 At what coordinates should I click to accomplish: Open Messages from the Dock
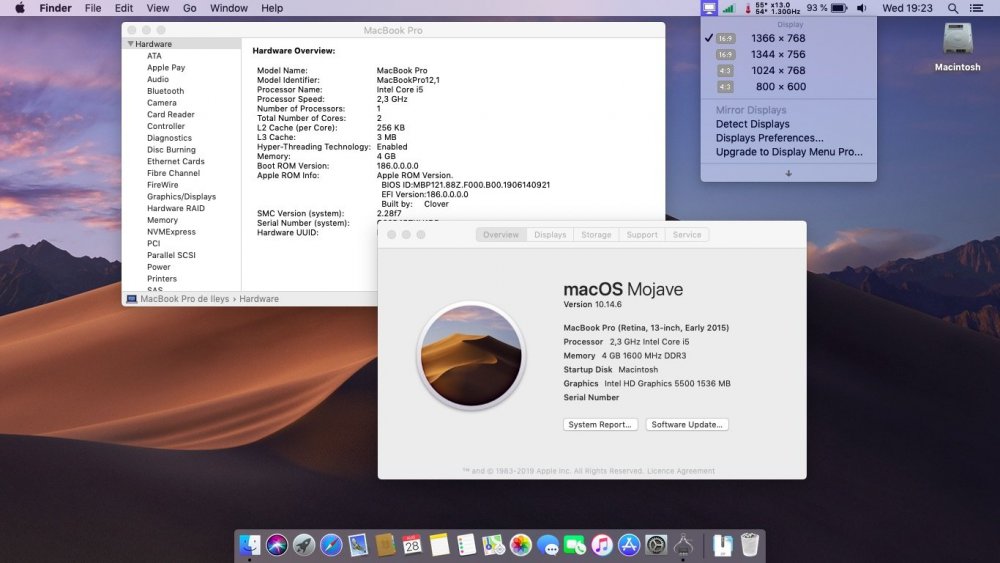(x=548, y=545)
